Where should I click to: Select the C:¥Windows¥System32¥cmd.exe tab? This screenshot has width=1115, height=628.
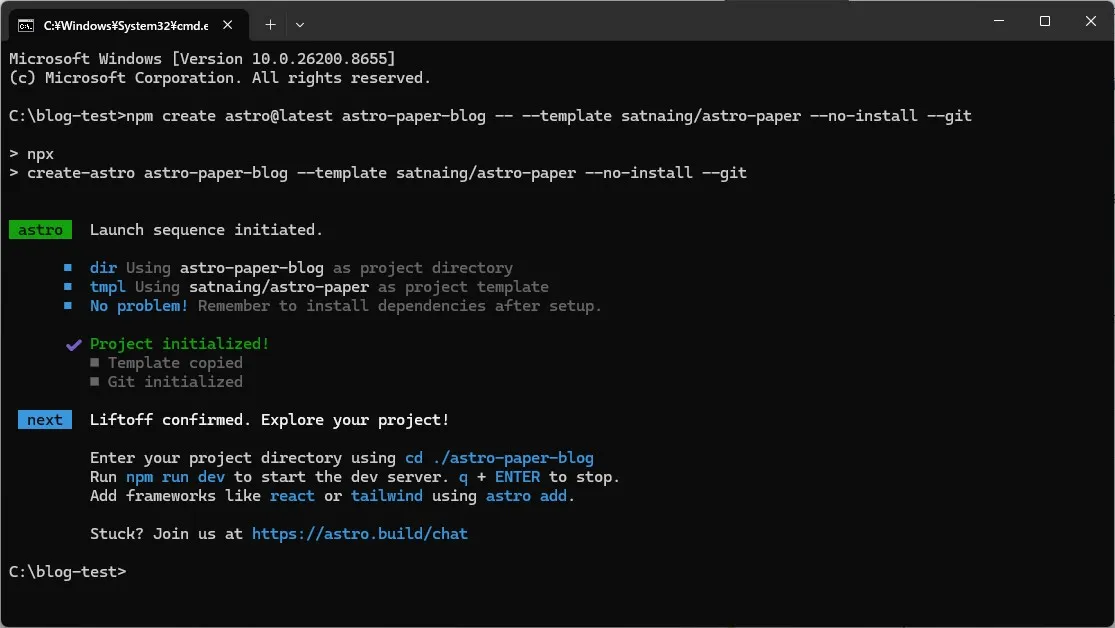(126, 26)
